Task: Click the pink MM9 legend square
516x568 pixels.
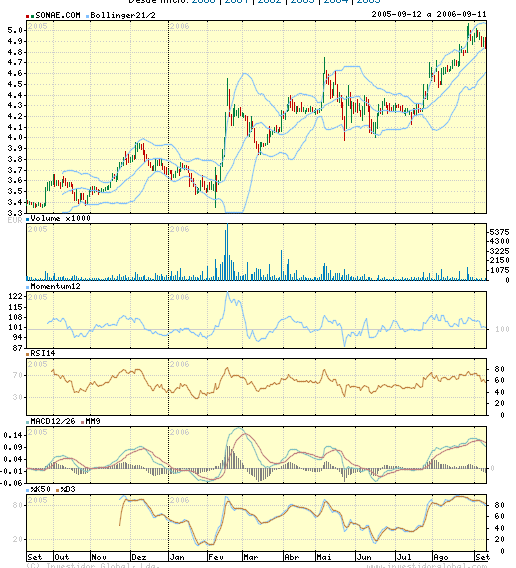Action: click(83, 422)
